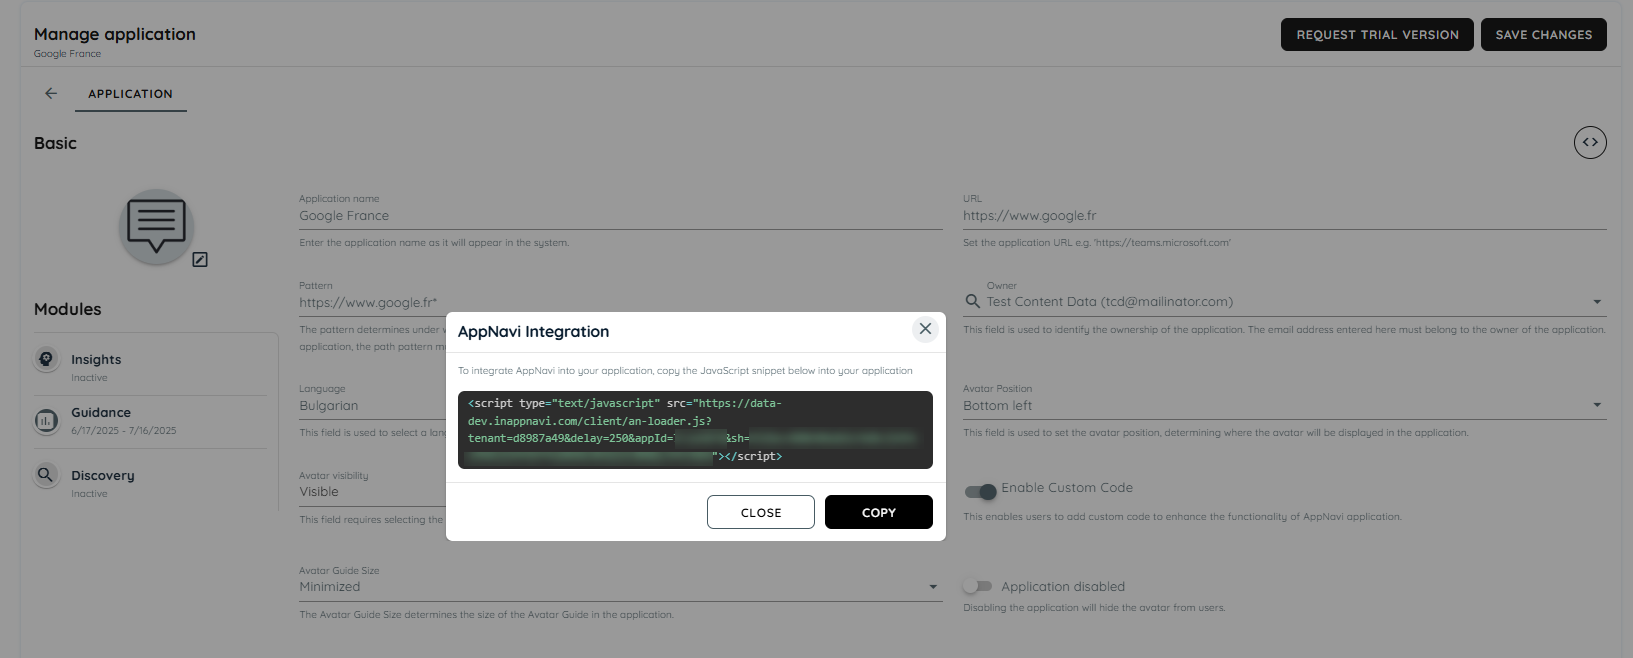Image resolution: width=1633 pixels, height=658 pixels.
Task: Click the Manage application heading
Action: pyautogui.click(x=115, y=34)
